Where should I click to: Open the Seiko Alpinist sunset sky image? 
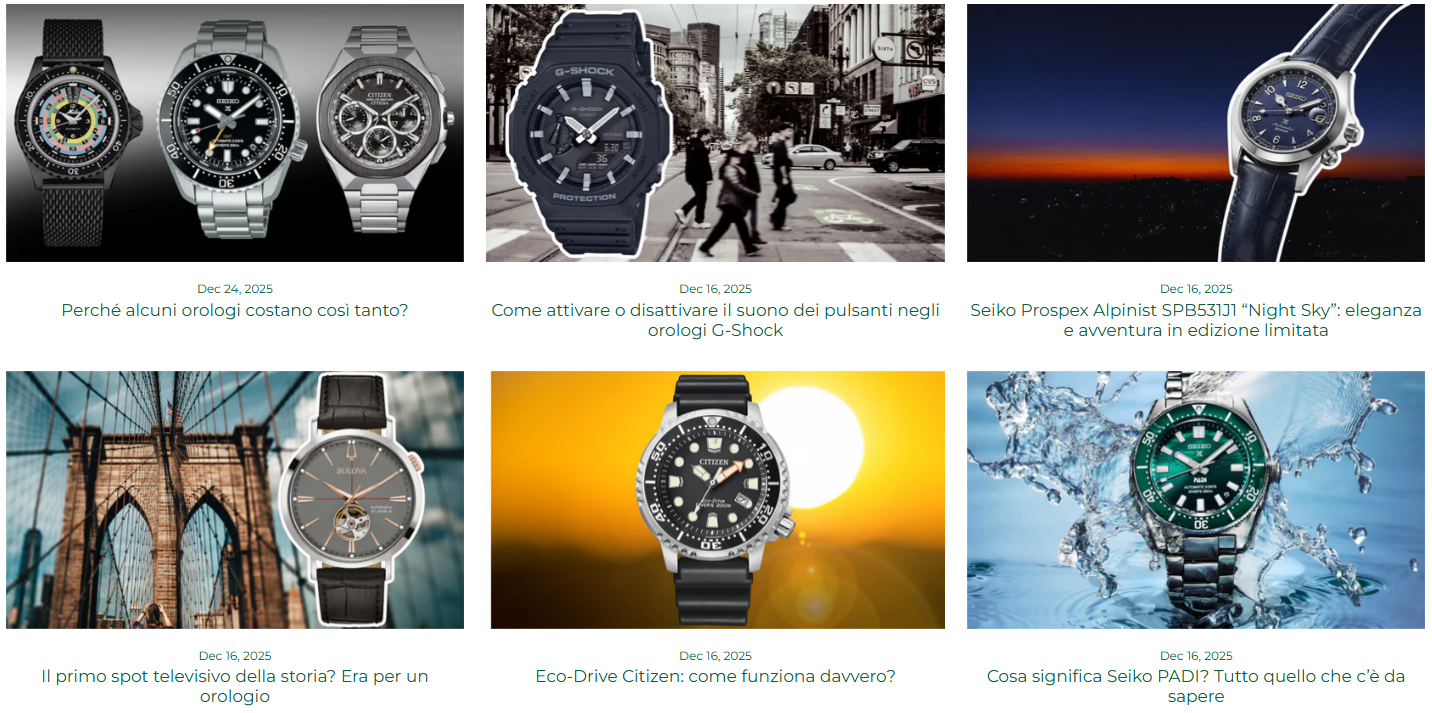click(x=1196, y=133)
